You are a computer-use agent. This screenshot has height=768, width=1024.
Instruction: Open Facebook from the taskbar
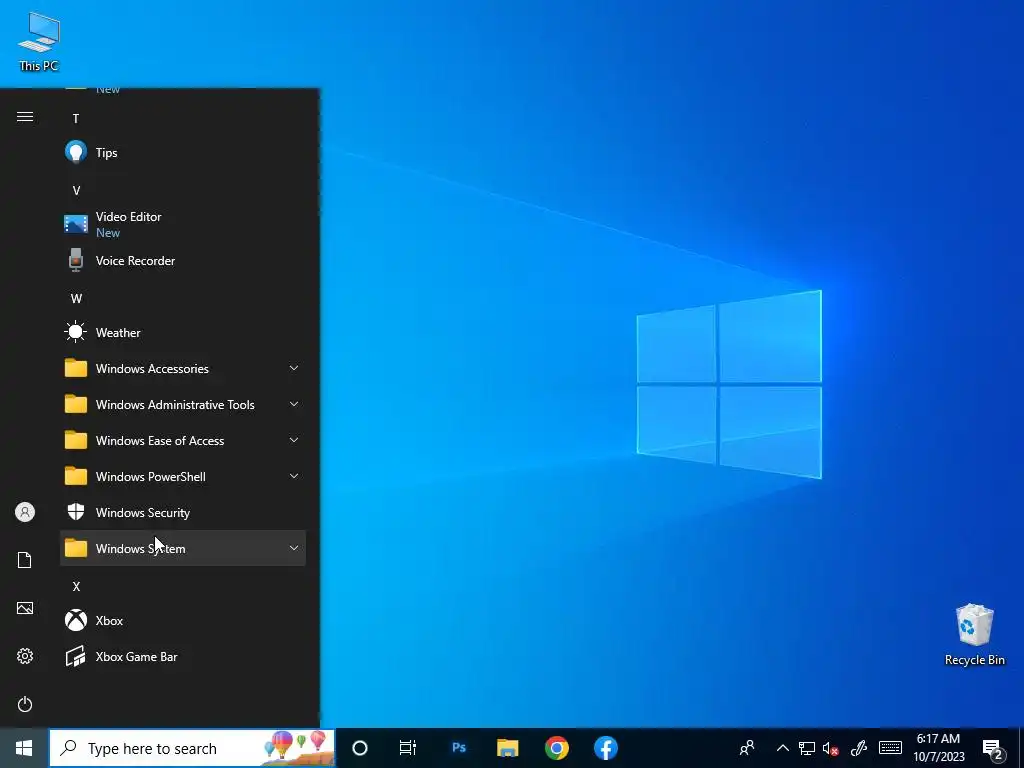(x=605, y=748)
